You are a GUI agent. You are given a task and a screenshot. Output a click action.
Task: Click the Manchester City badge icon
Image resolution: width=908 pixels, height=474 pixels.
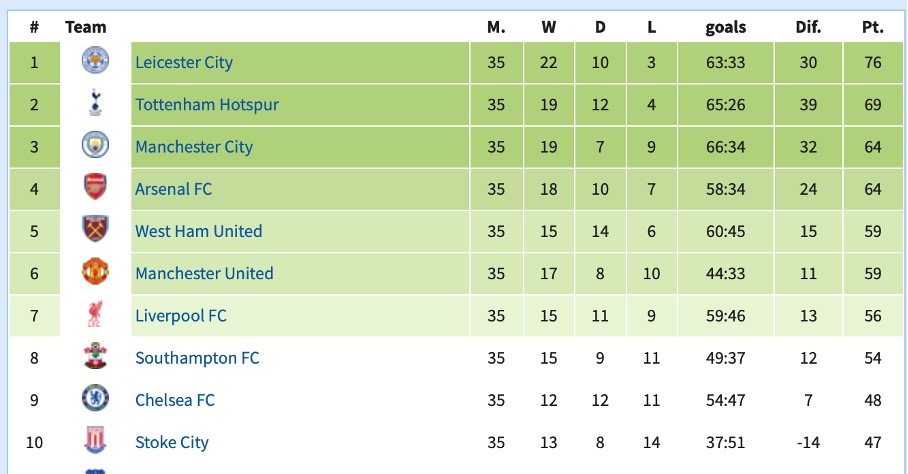pyautogui.click(x=95, y=145)
